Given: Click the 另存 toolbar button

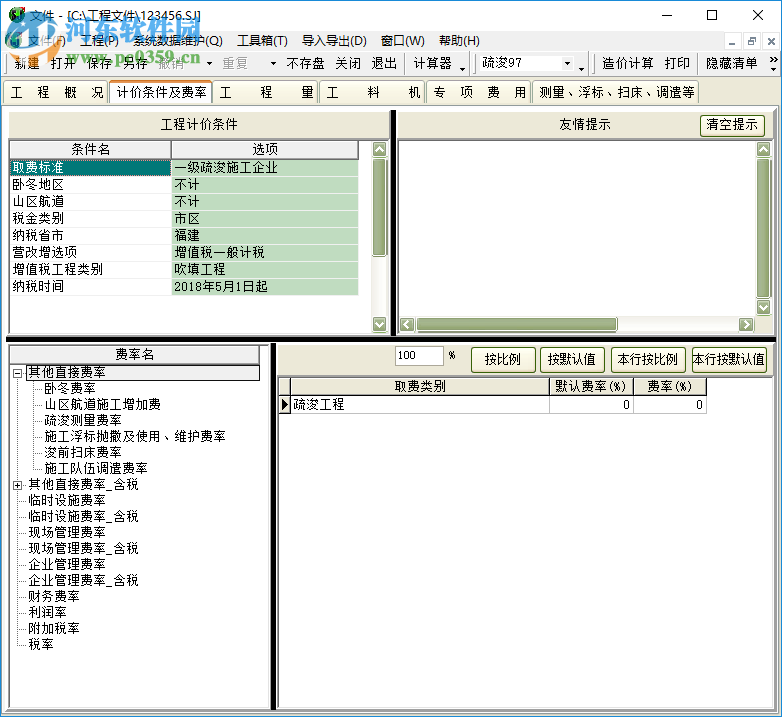Looking at the screenshot, I should [135, 63].
